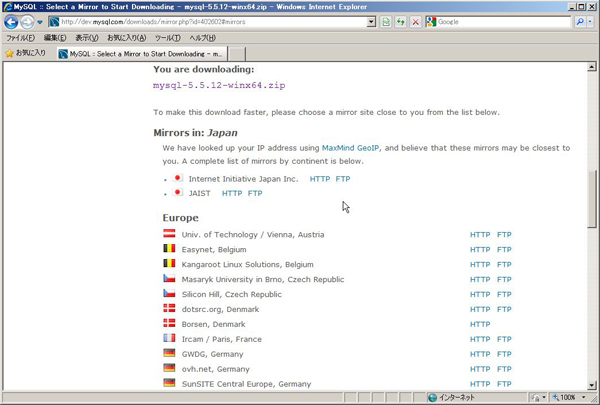The image size is (600, 405).
Task: Click the browser Back arrow button
Action: (11, 22)
